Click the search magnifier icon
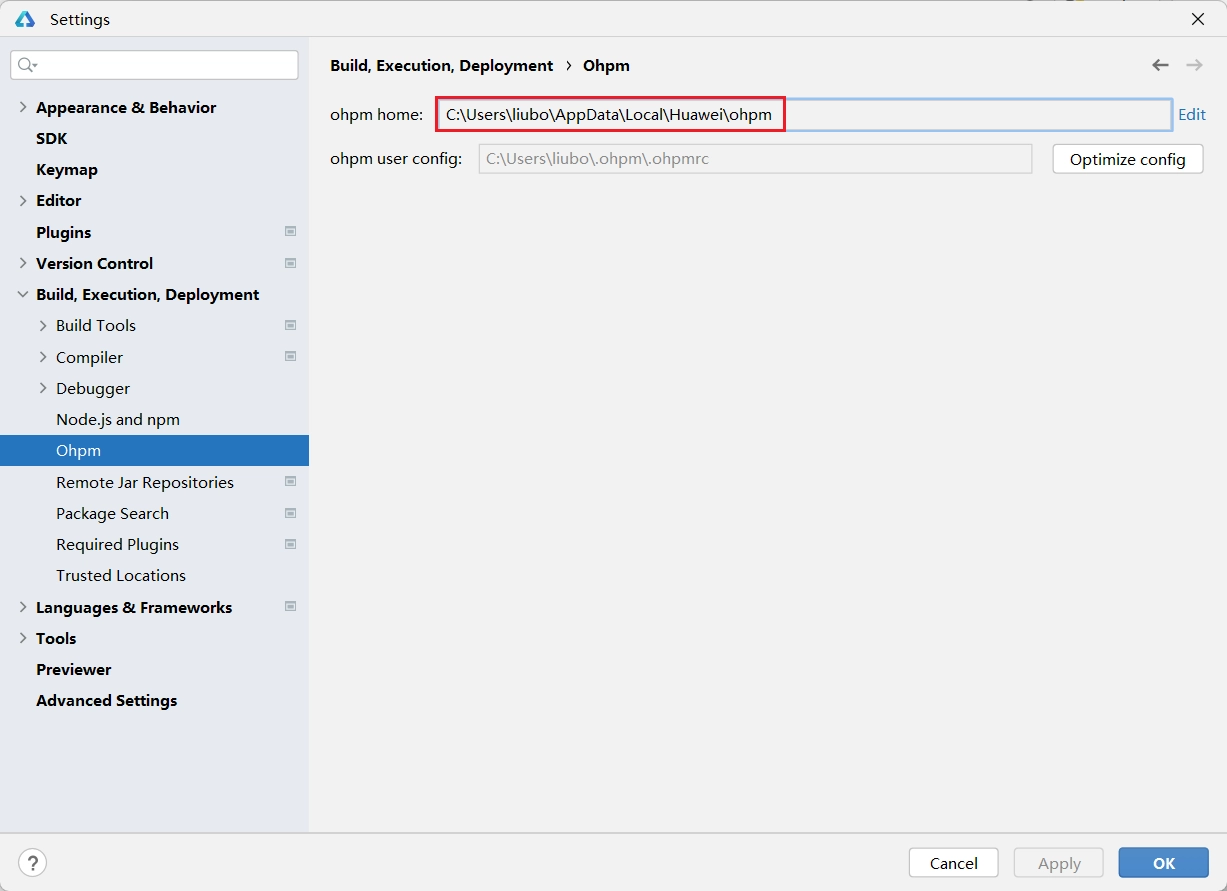 tap(26, 65)
